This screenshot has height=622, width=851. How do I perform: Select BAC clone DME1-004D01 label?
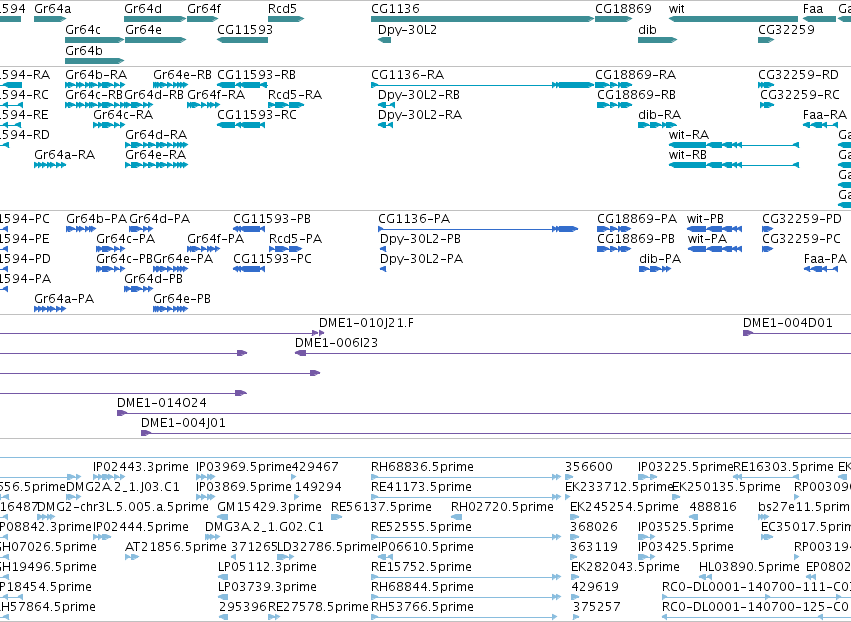788,323
